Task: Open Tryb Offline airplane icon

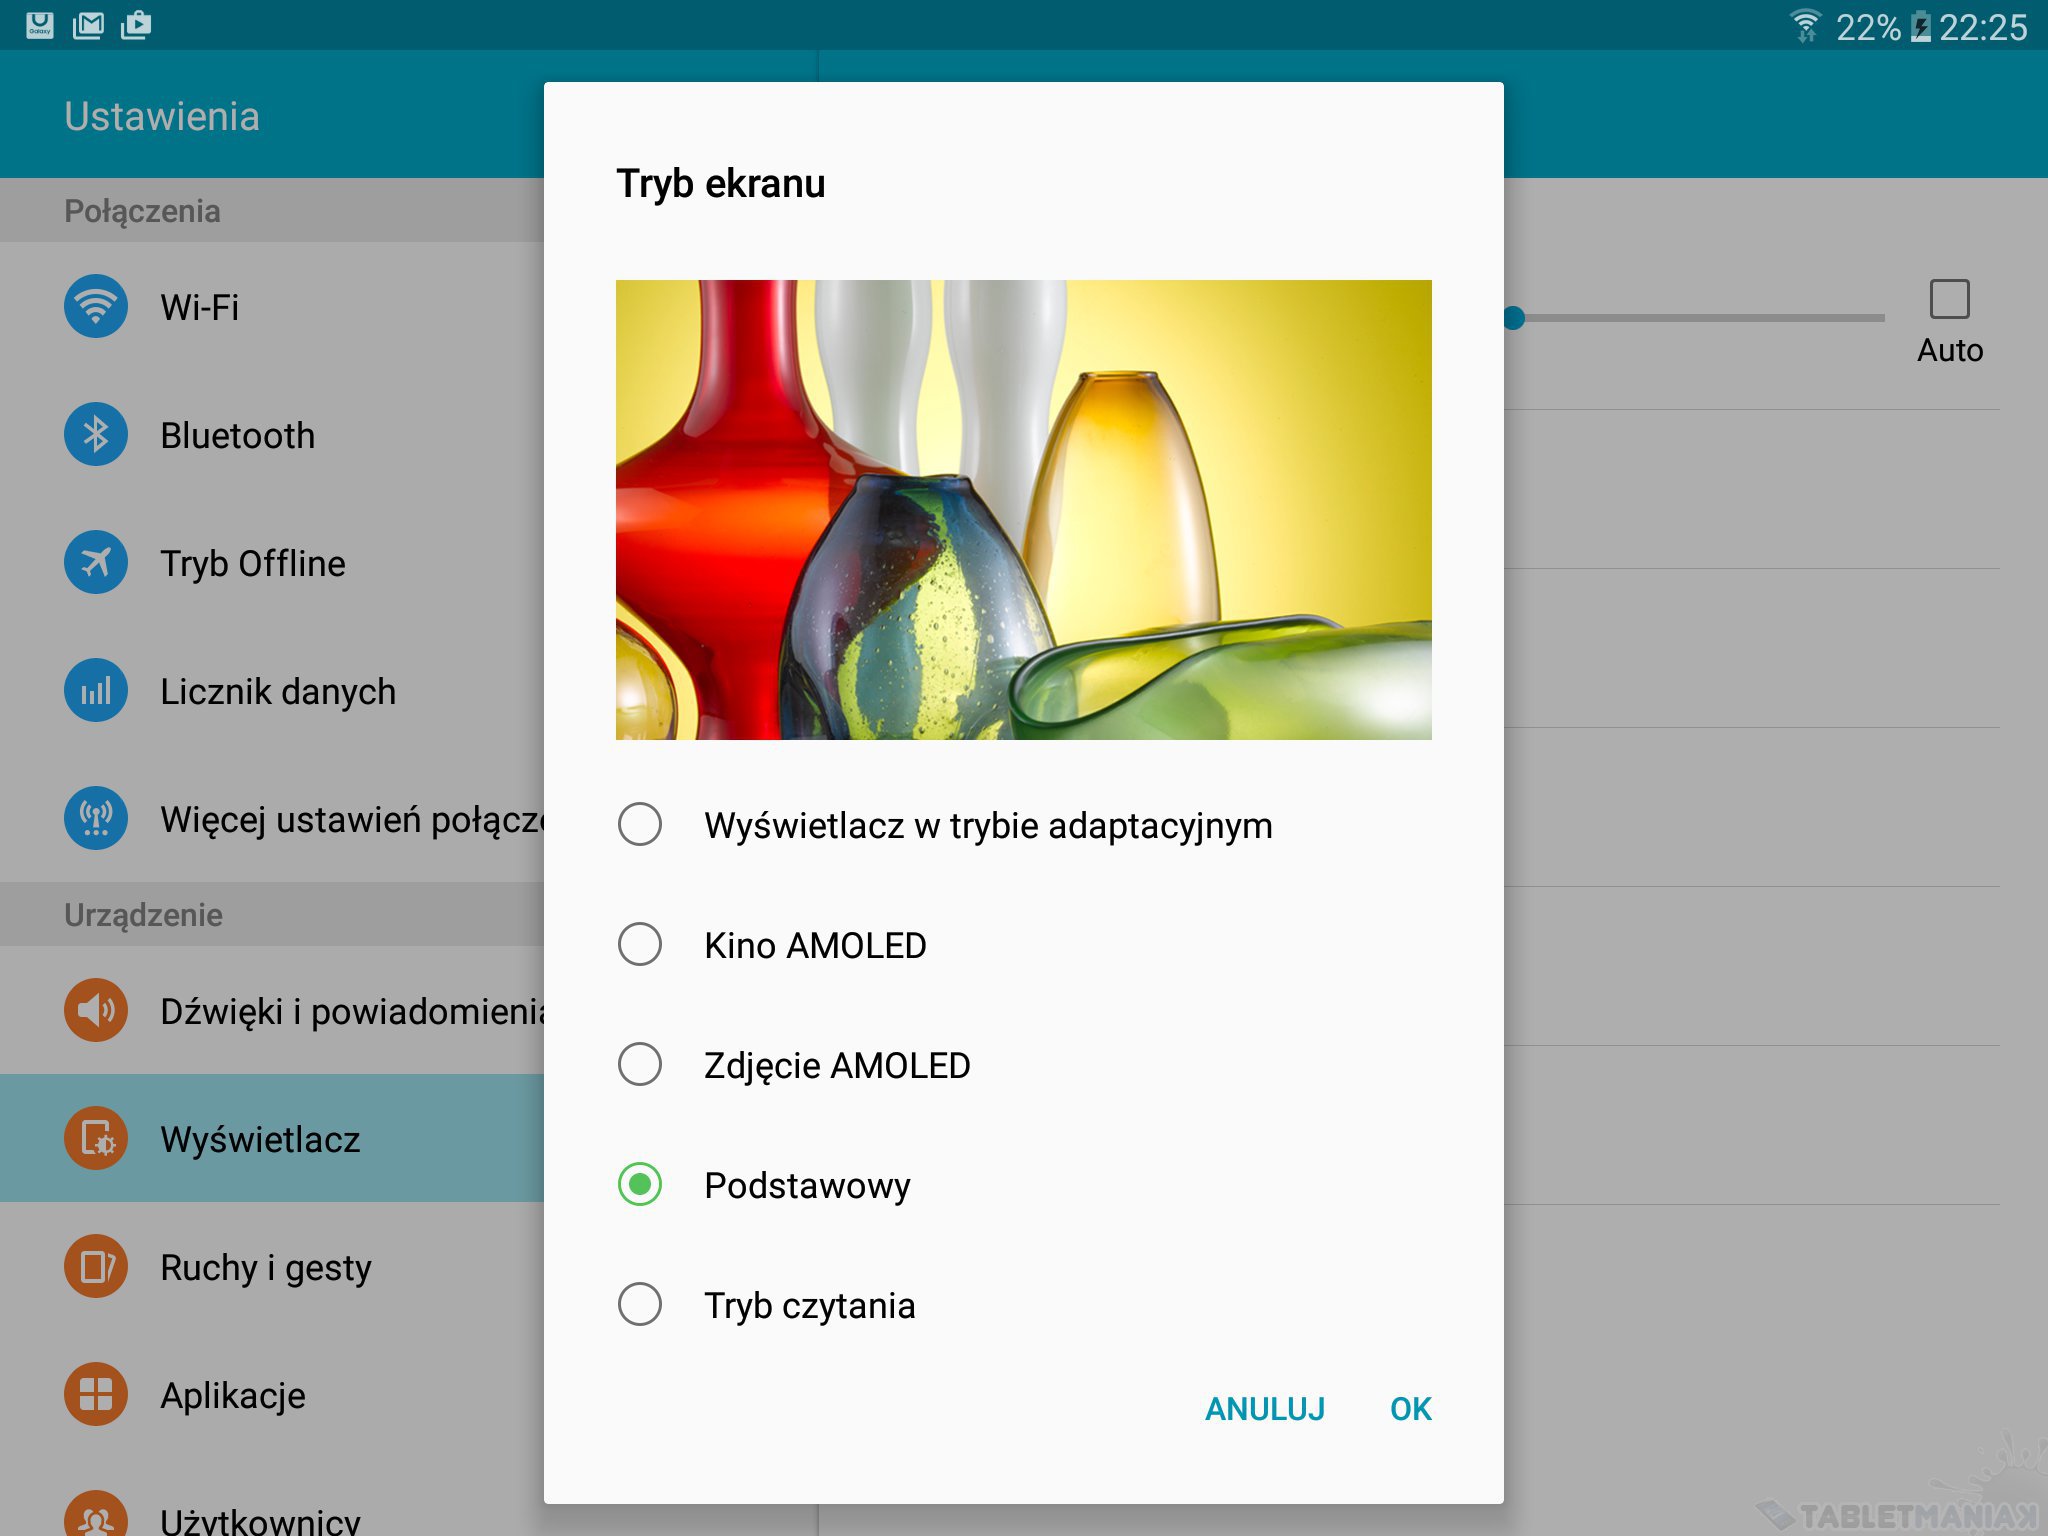Action: tap(96, 562)
